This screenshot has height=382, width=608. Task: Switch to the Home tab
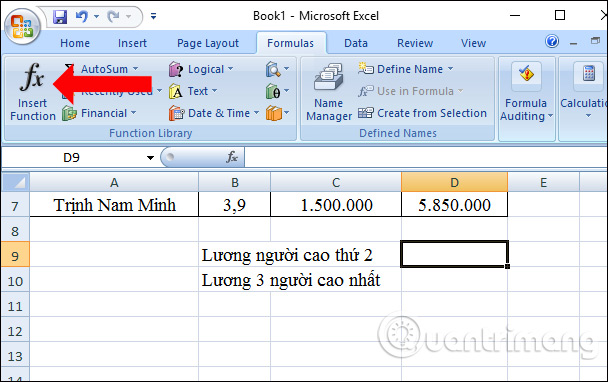point(75,43)
